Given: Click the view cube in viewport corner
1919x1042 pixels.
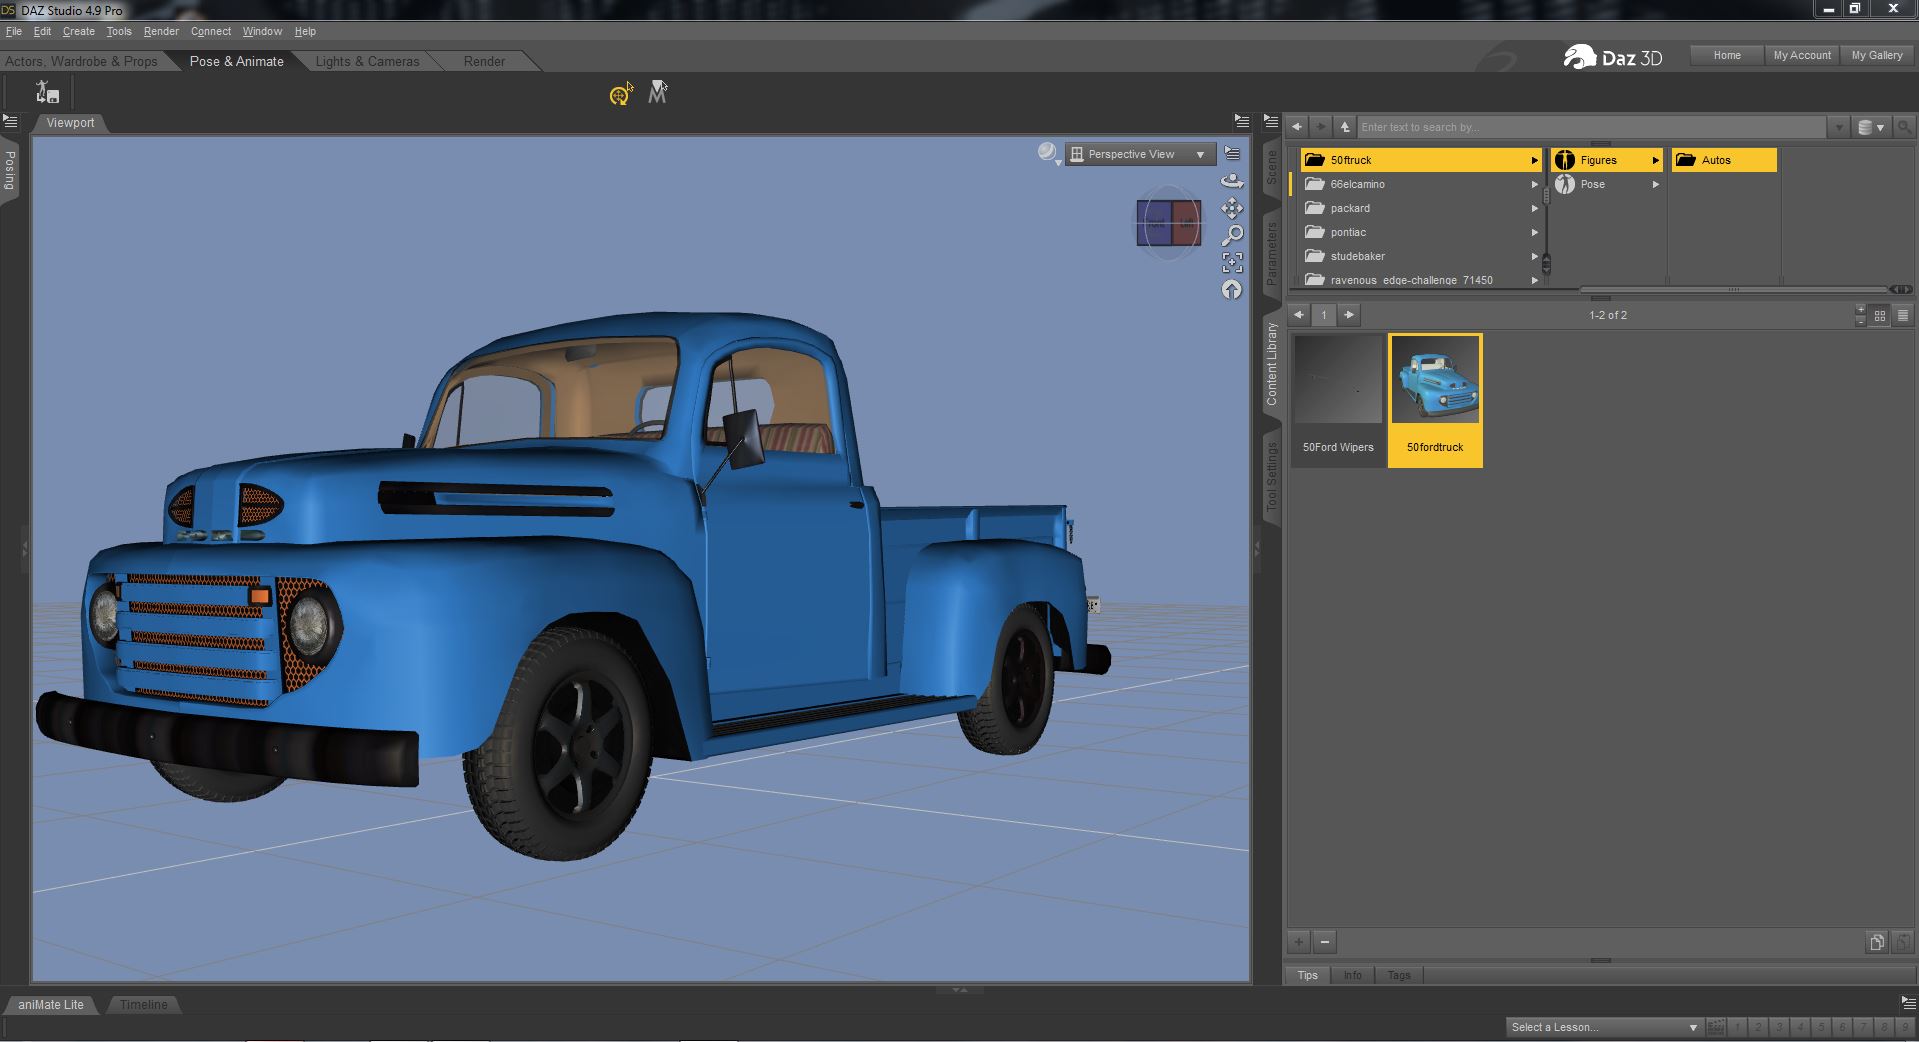Looking at the screenshot, I should click(1168, 222).
